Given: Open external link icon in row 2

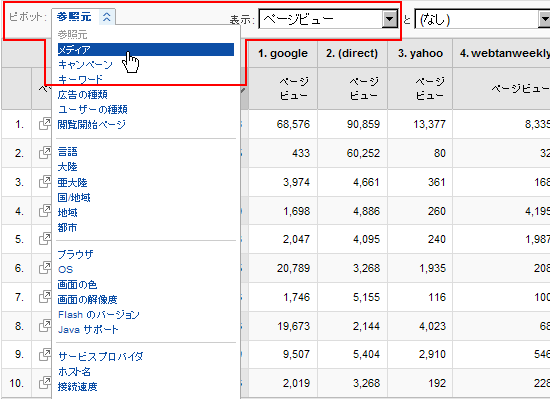Looking at the screenshot, I should (x=45, y=153).
